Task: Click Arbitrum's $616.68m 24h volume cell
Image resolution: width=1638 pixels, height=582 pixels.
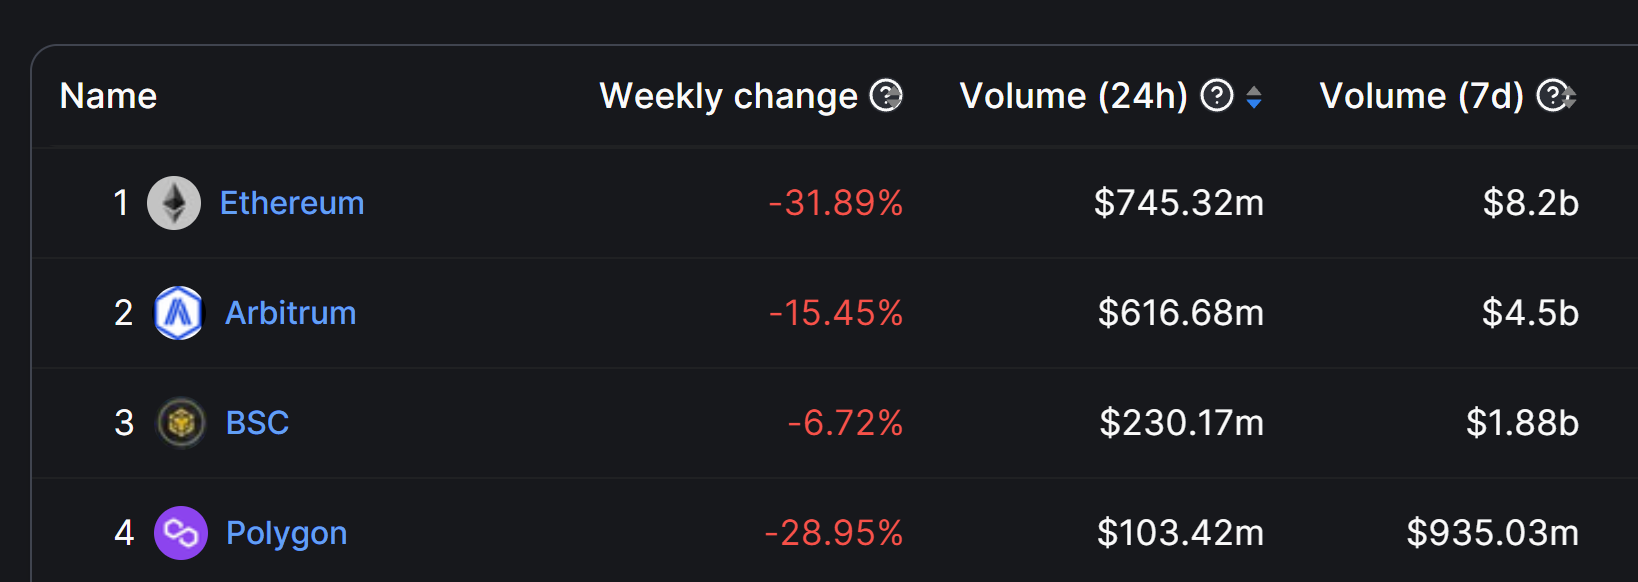Action: click(1181, 313)
